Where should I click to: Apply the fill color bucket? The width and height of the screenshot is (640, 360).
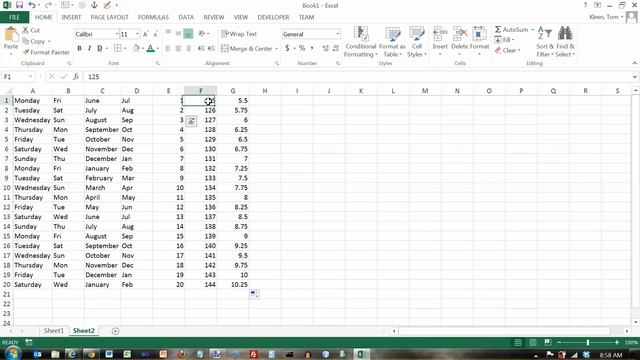pos(136,49)
